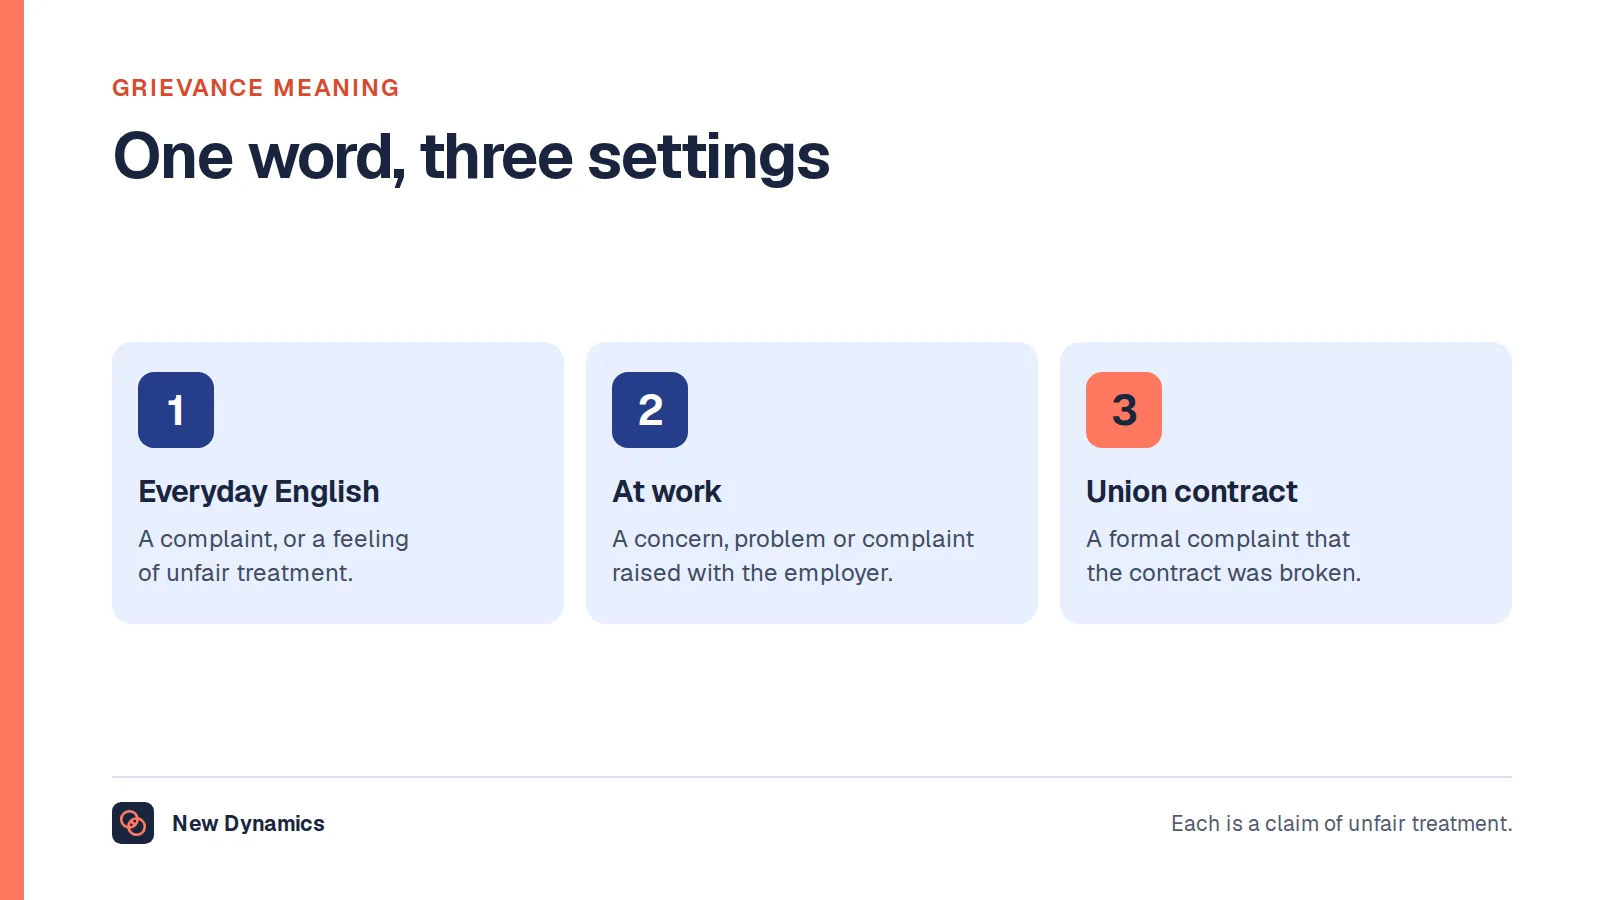Click 'the contract was broken.' text
Viewport: 1600px width, 900px height.
coord(1224,573)
